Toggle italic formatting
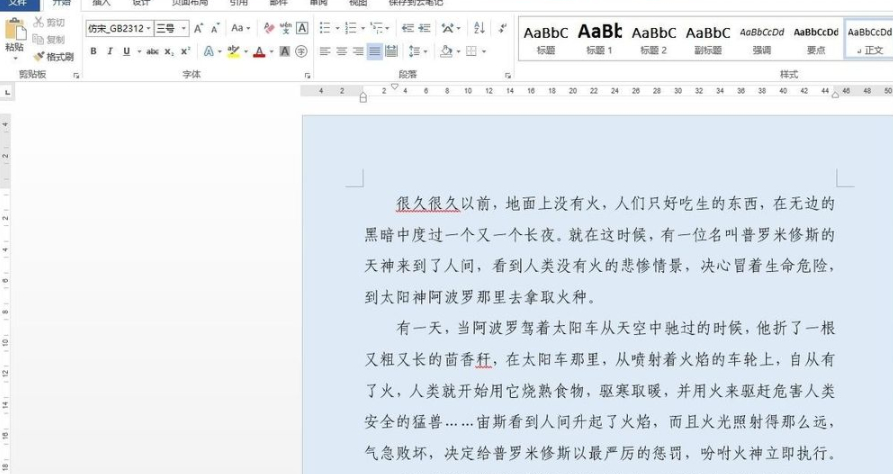 (x=110, y=51)
